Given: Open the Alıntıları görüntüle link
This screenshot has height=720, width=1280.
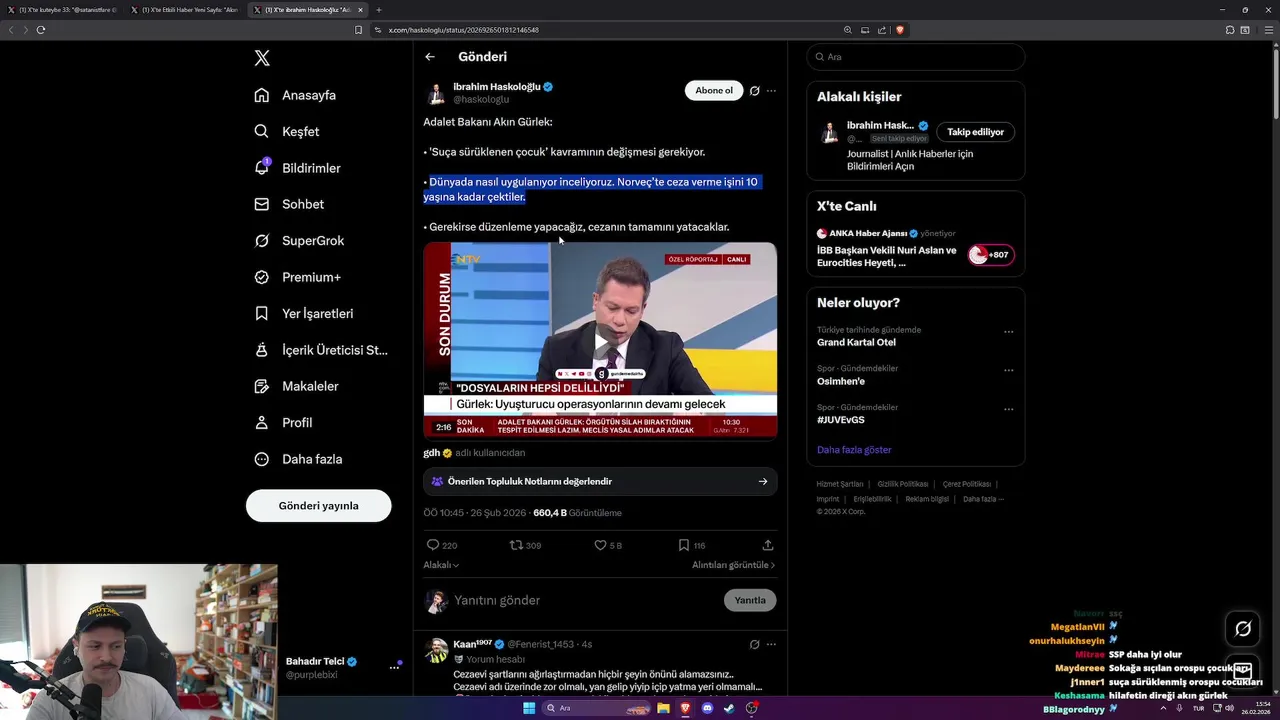Looking at the screenshot, I should [733, 565].
